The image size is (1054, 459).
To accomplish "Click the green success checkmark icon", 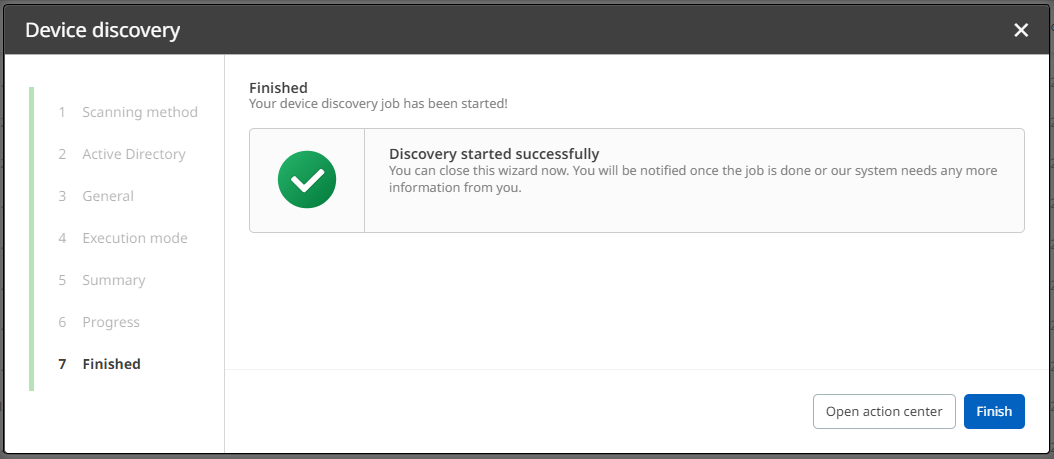I will (307, 180).
